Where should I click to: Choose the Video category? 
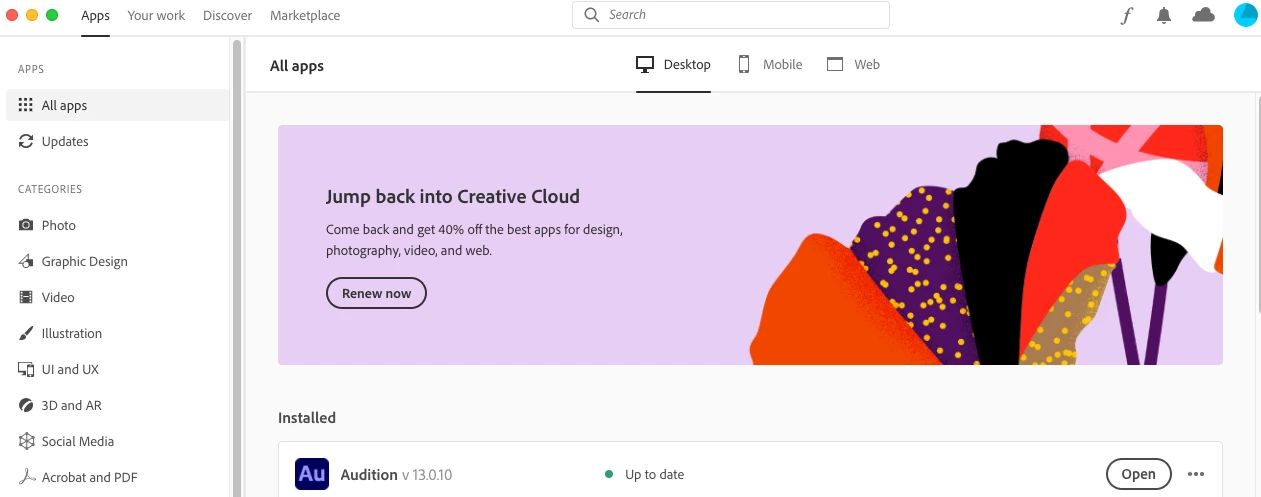click(x=117, y=297)
